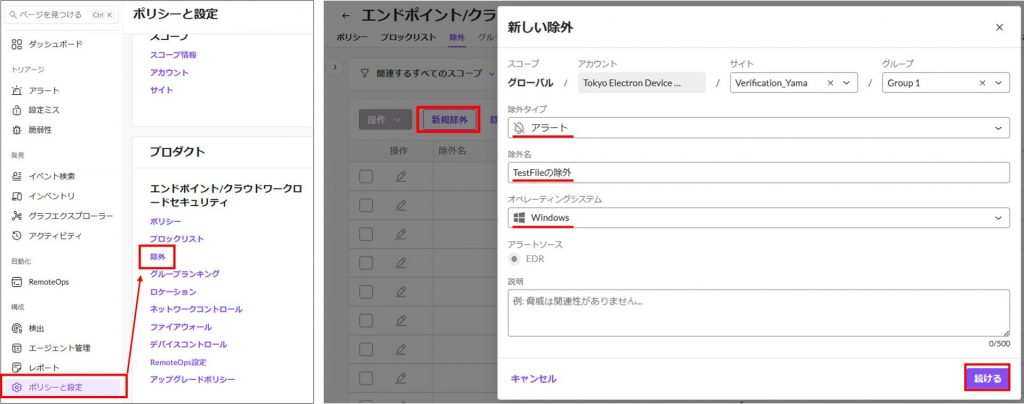The width and height of the screenshot is (1024, 404).
Task: Click the X to clear Group 1
Action: (983, 83)
